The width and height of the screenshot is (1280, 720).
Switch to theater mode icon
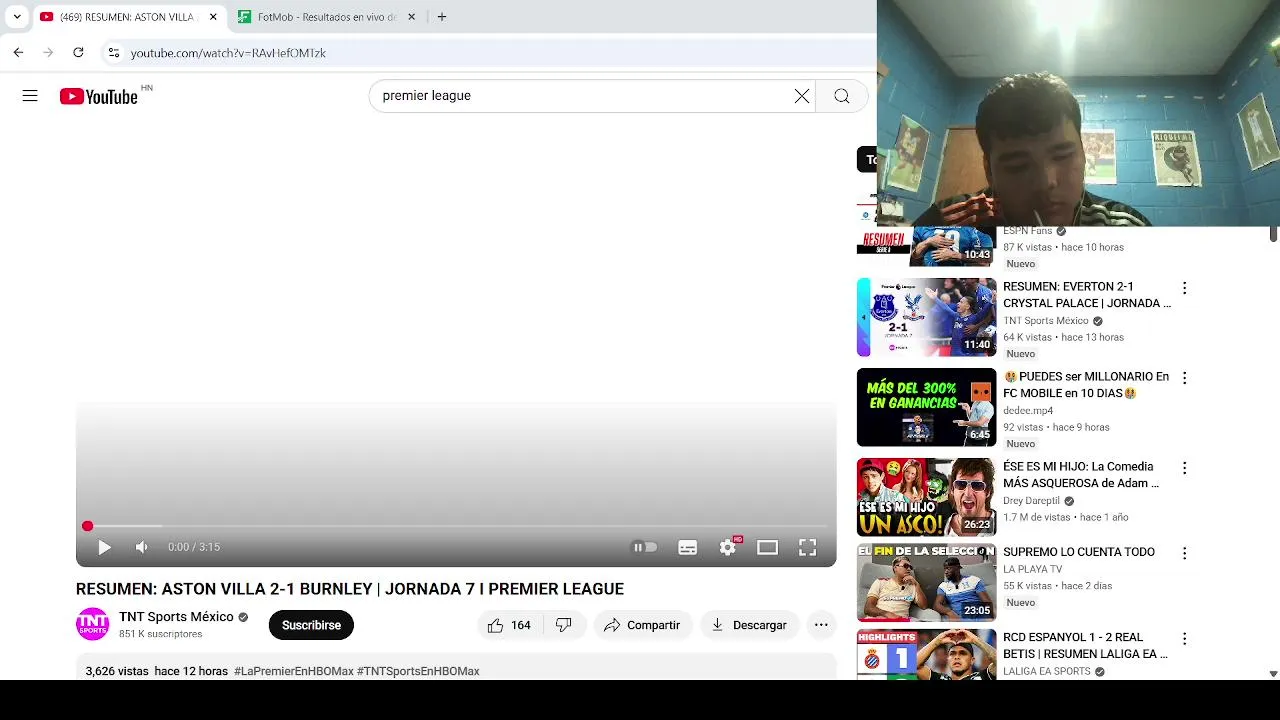[x=767, y=547]
